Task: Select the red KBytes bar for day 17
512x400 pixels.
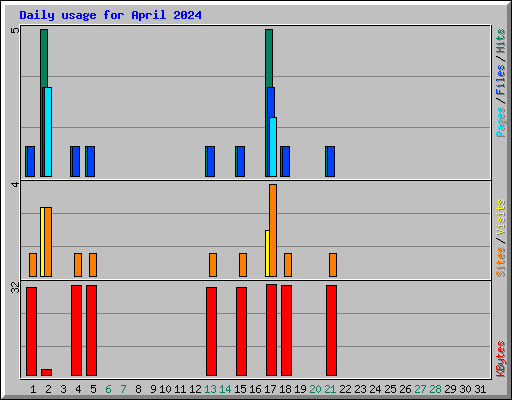Action: (272, 330)
